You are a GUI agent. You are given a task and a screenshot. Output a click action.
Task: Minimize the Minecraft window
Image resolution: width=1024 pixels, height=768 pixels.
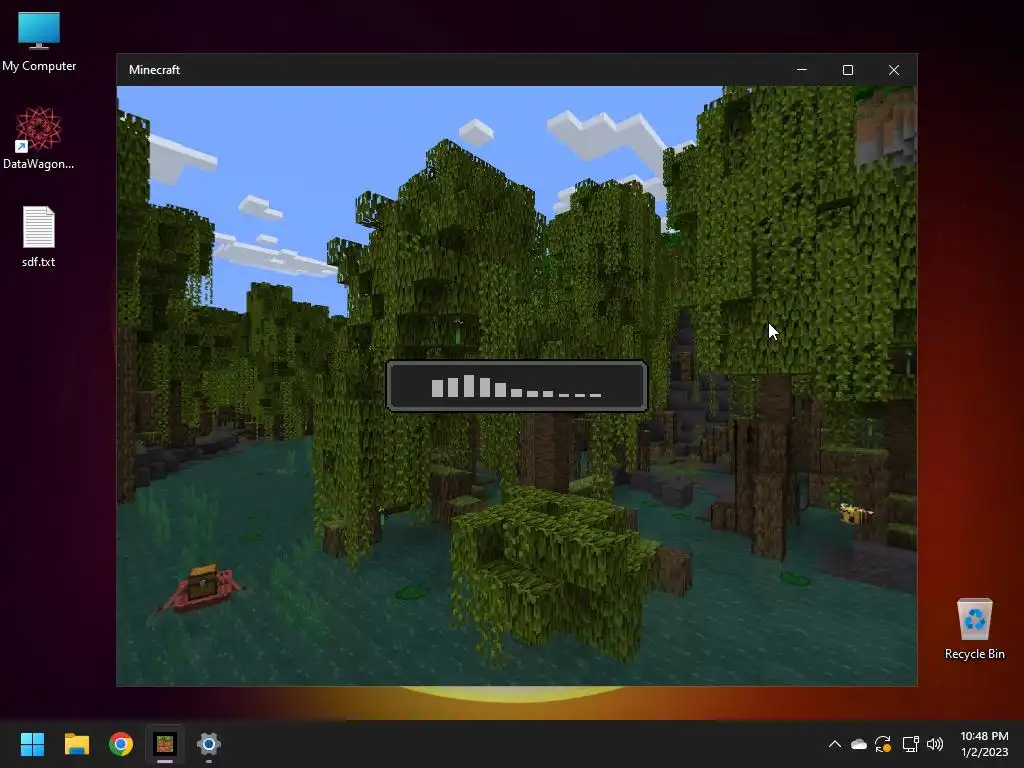pyautogui.click(x=802, y=70)
